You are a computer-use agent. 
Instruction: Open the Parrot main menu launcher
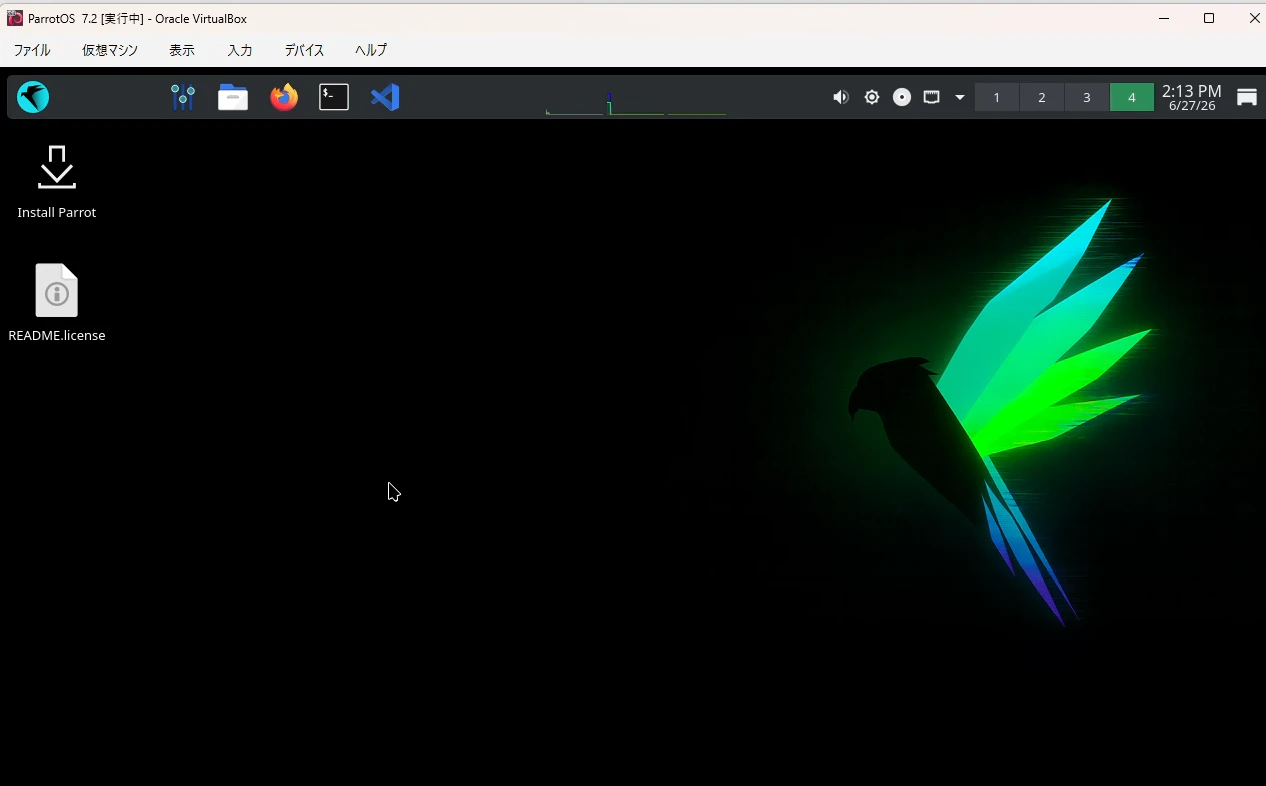[33, 97]
